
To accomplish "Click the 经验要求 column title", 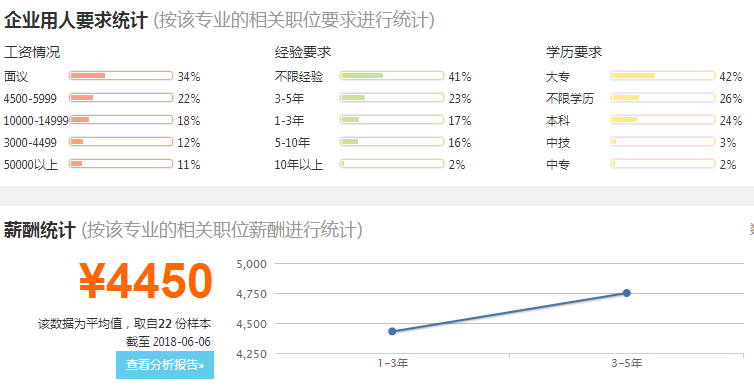I will (303, 52).
